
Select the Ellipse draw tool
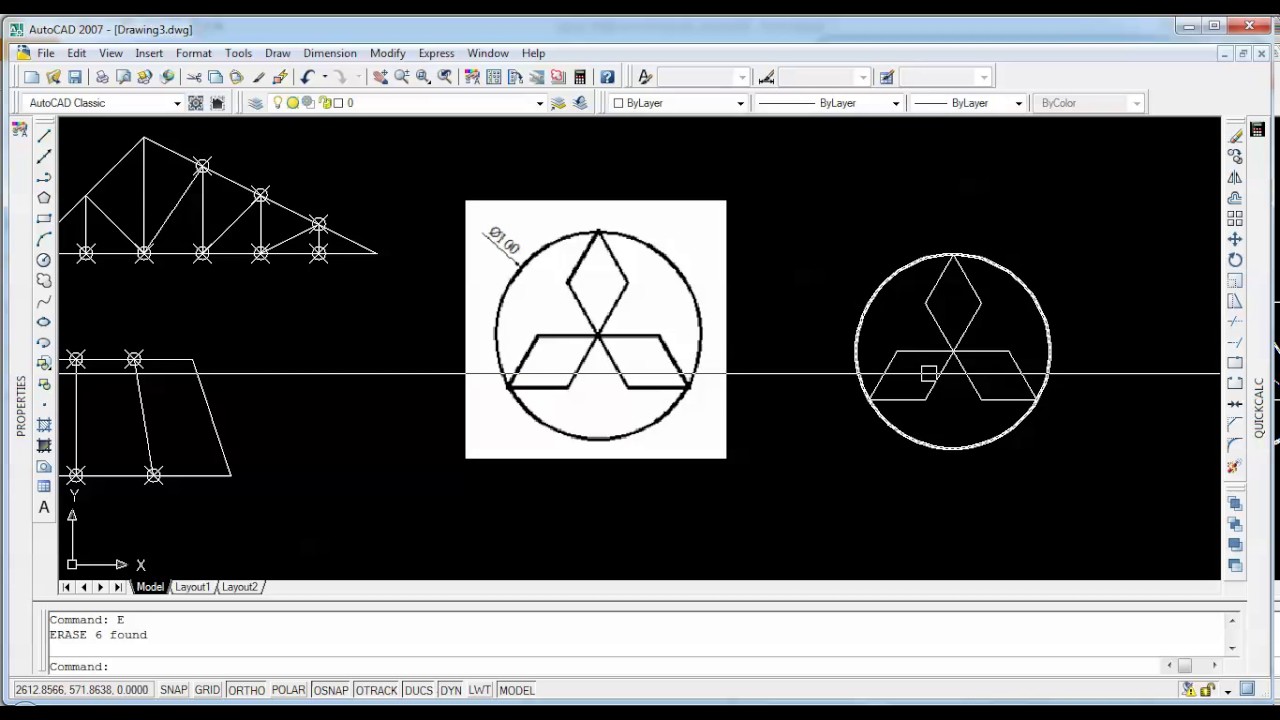click(44, 322)
